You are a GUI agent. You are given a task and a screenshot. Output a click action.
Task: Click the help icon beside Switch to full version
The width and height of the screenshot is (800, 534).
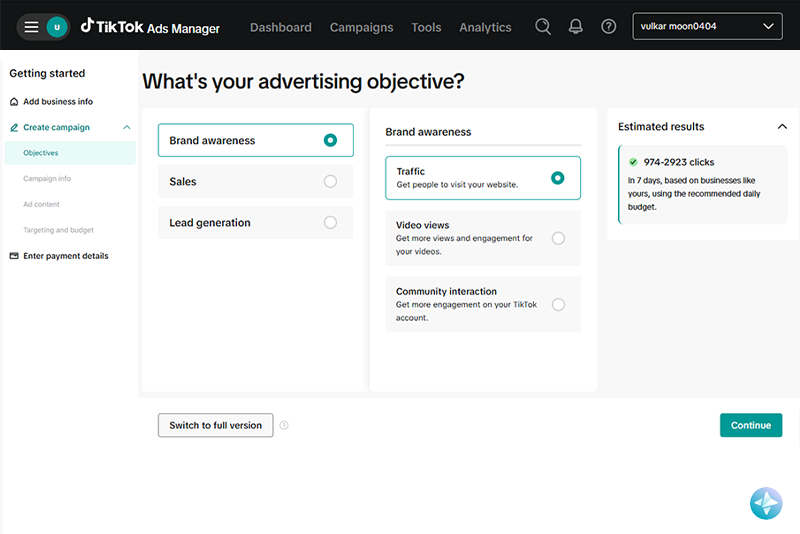(284, 425)
